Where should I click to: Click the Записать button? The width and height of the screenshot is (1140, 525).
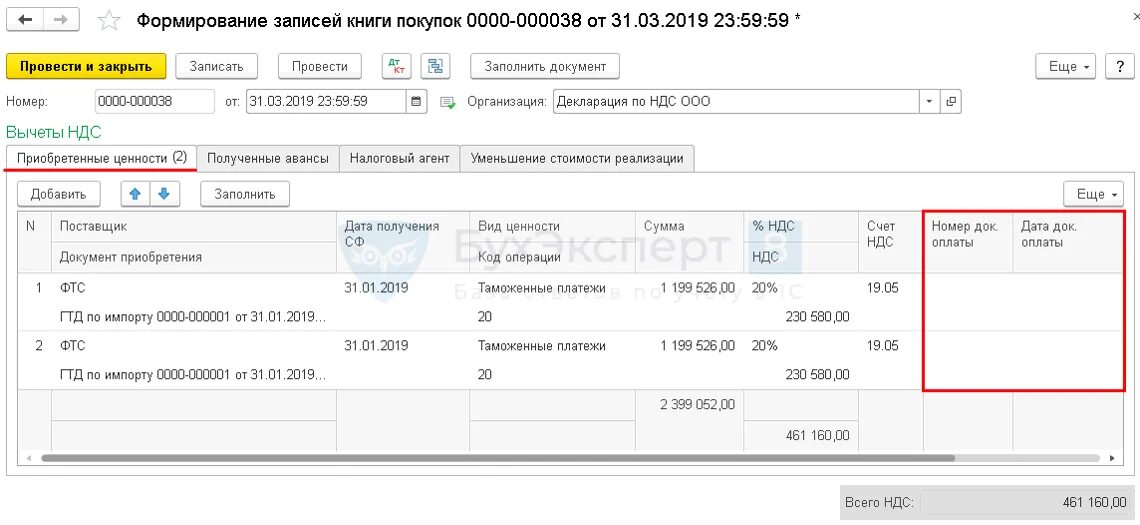tap(216, 66)
